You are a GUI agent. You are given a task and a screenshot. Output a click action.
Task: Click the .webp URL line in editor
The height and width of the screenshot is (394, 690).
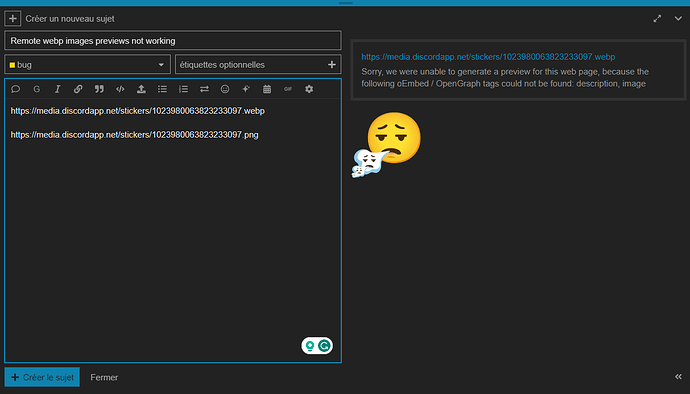[x=138, y=111]
